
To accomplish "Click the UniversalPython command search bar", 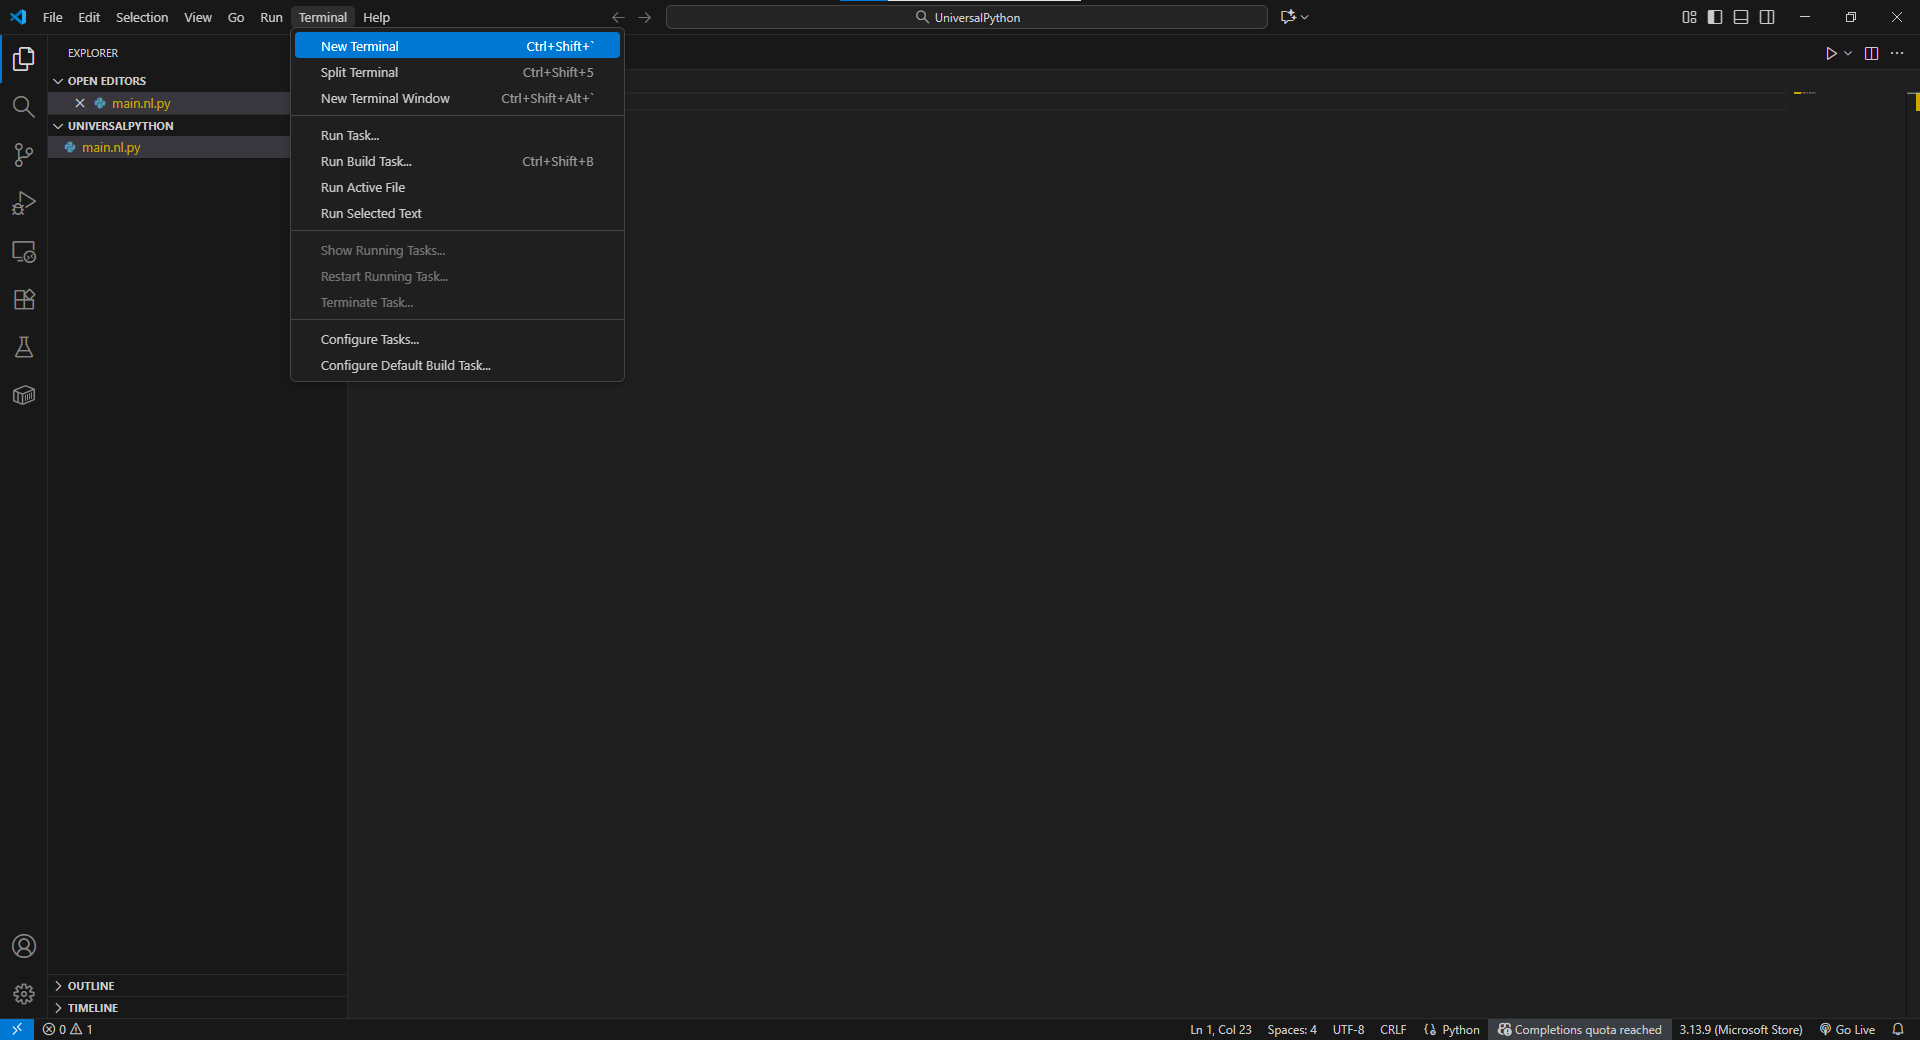I will pos(965,17).
